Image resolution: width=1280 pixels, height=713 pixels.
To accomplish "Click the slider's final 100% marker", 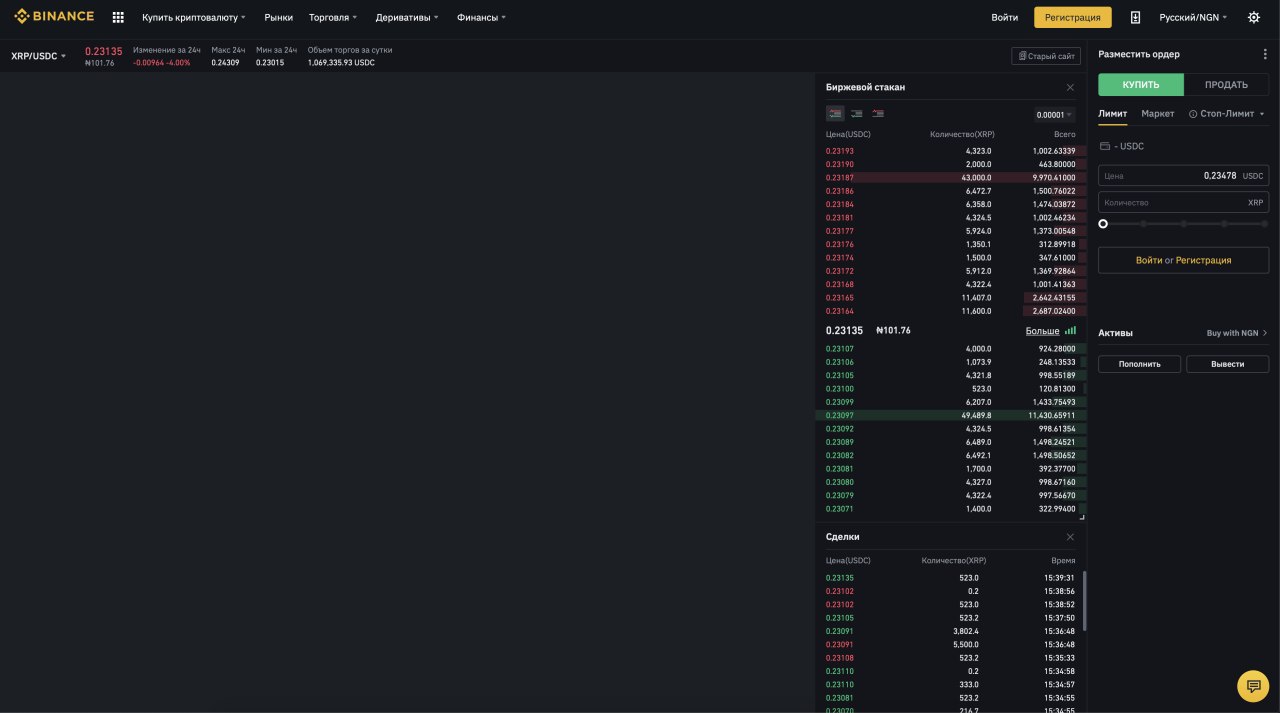I will tap(1264, 224).
